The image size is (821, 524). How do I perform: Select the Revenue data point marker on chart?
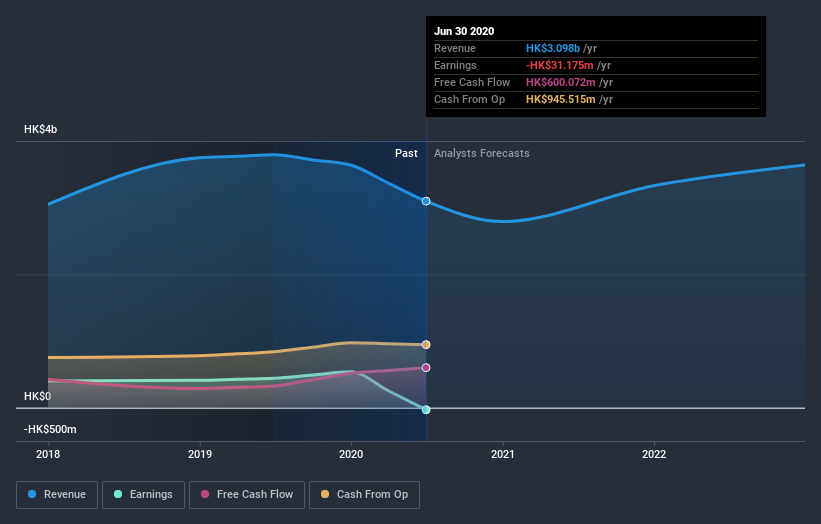(426, 202)
